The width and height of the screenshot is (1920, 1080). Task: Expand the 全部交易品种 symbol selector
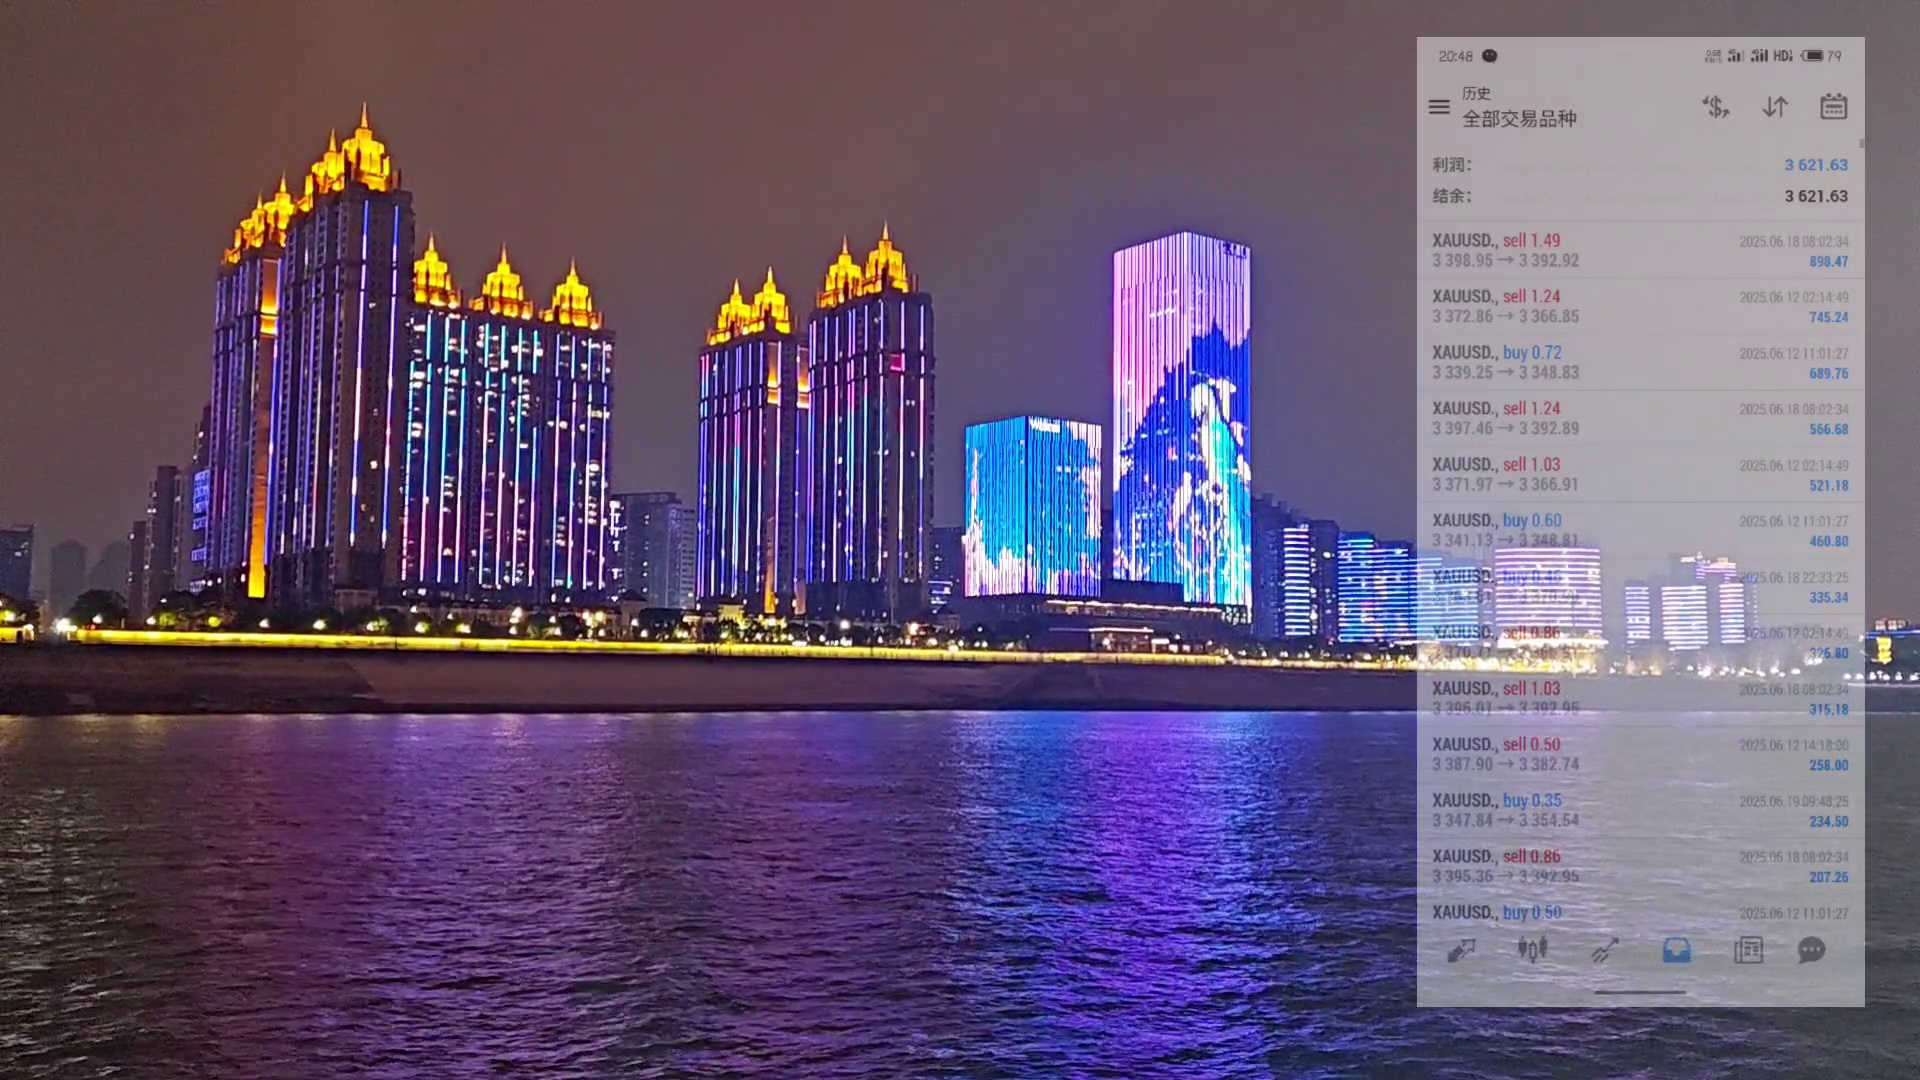(1519, 119)
